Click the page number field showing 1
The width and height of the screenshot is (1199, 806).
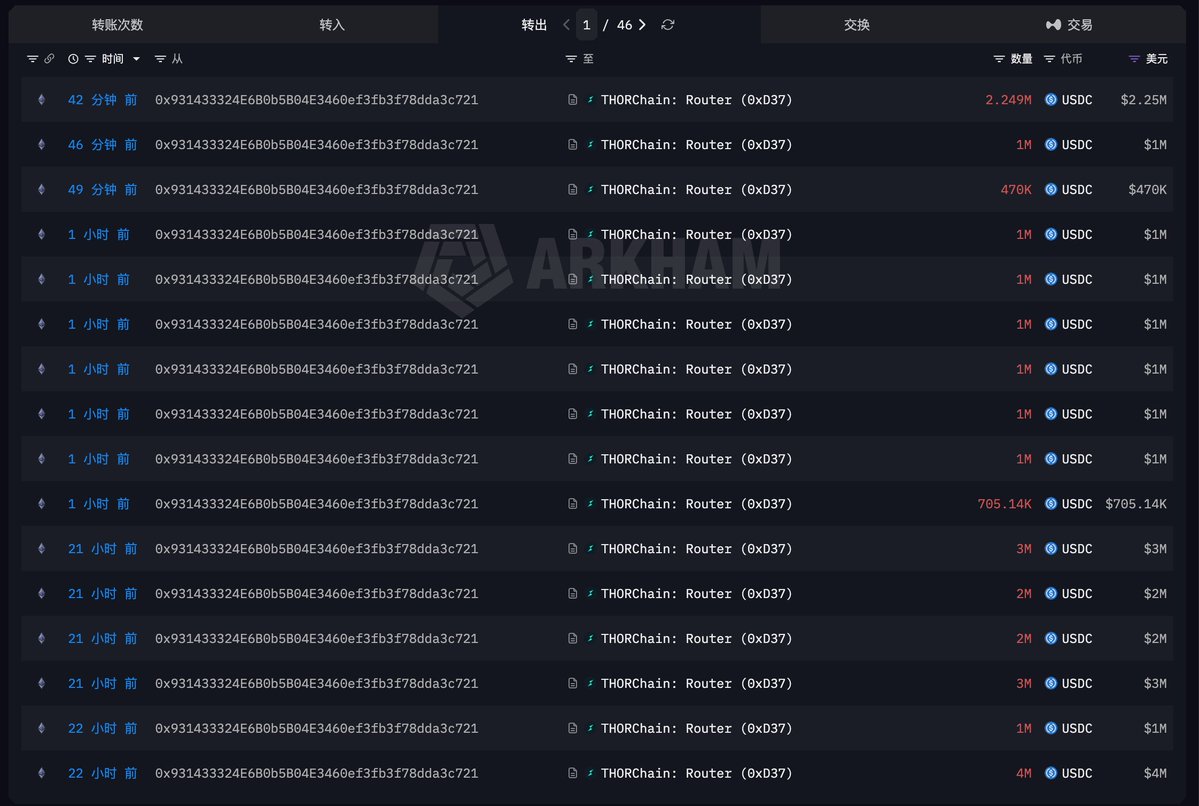click(x=587, y=24)
